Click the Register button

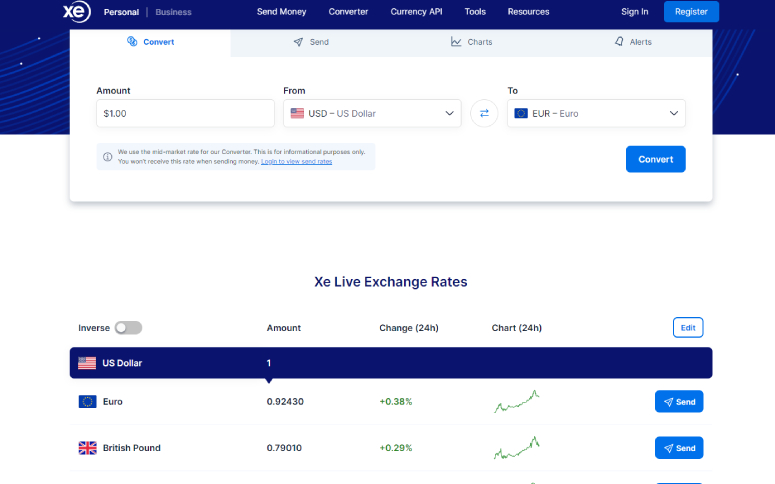691,11
